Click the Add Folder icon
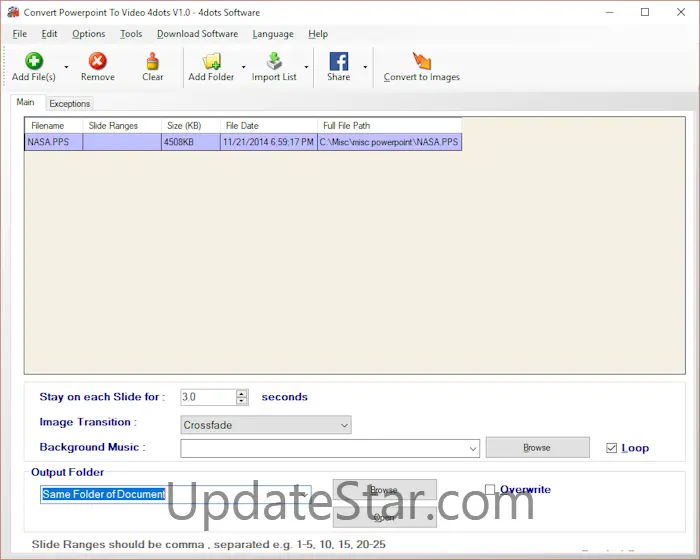 211,61
